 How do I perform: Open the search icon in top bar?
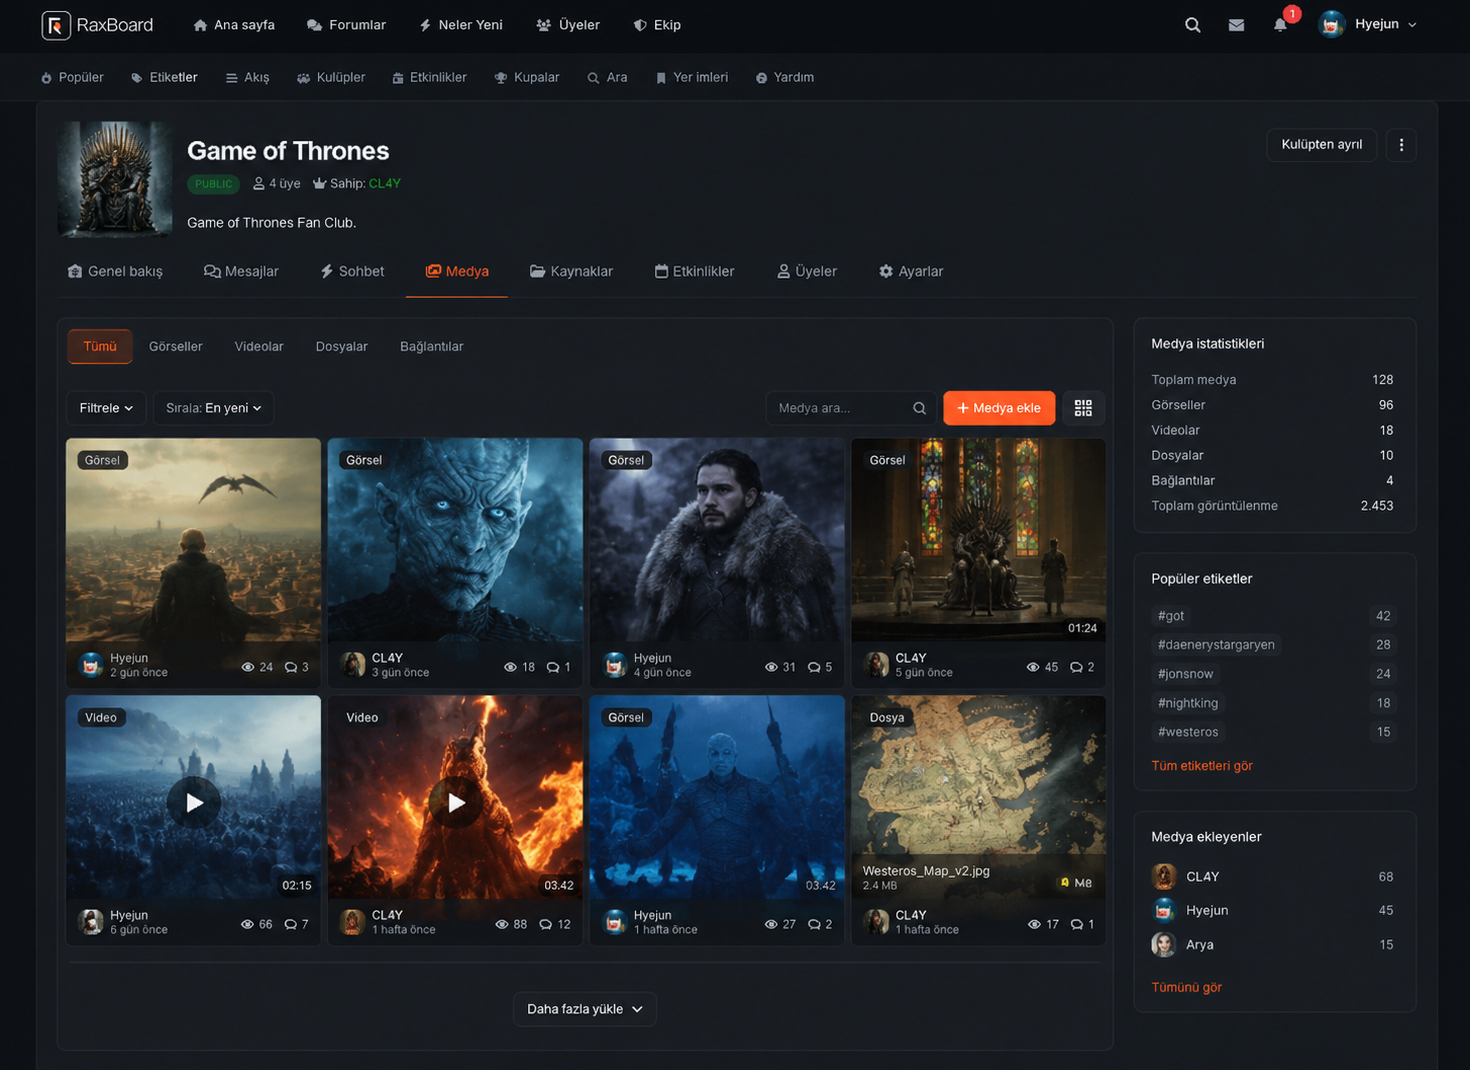[1192, 25]
